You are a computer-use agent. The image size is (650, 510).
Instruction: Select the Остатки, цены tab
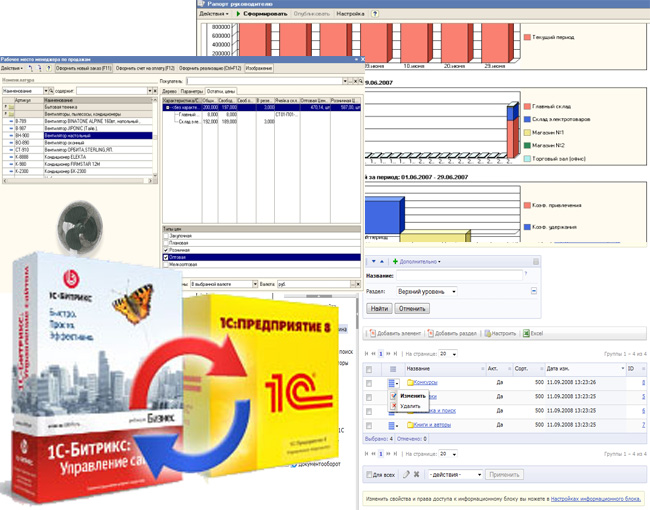point(221,91)
